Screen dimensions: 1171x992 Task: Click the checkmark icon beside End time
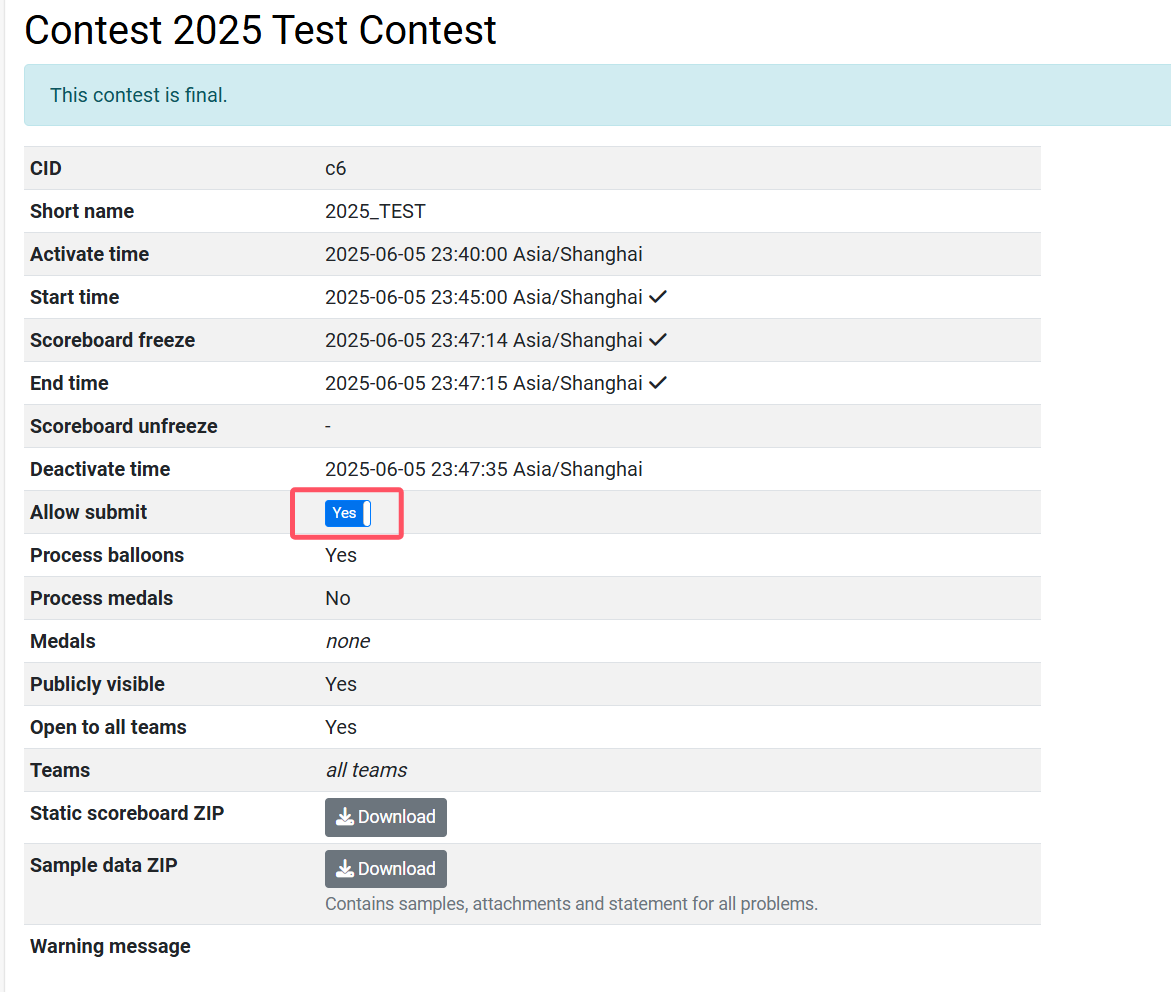point(657,382)
